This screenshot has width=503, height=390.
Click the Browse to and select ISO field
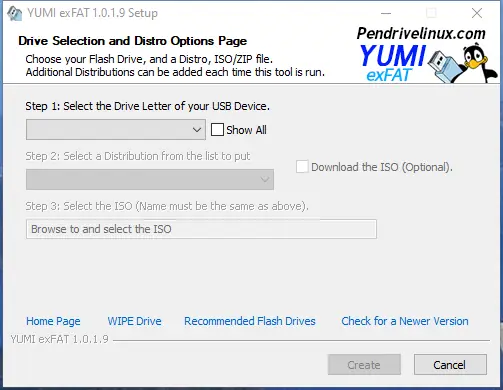tap(201, 229)
